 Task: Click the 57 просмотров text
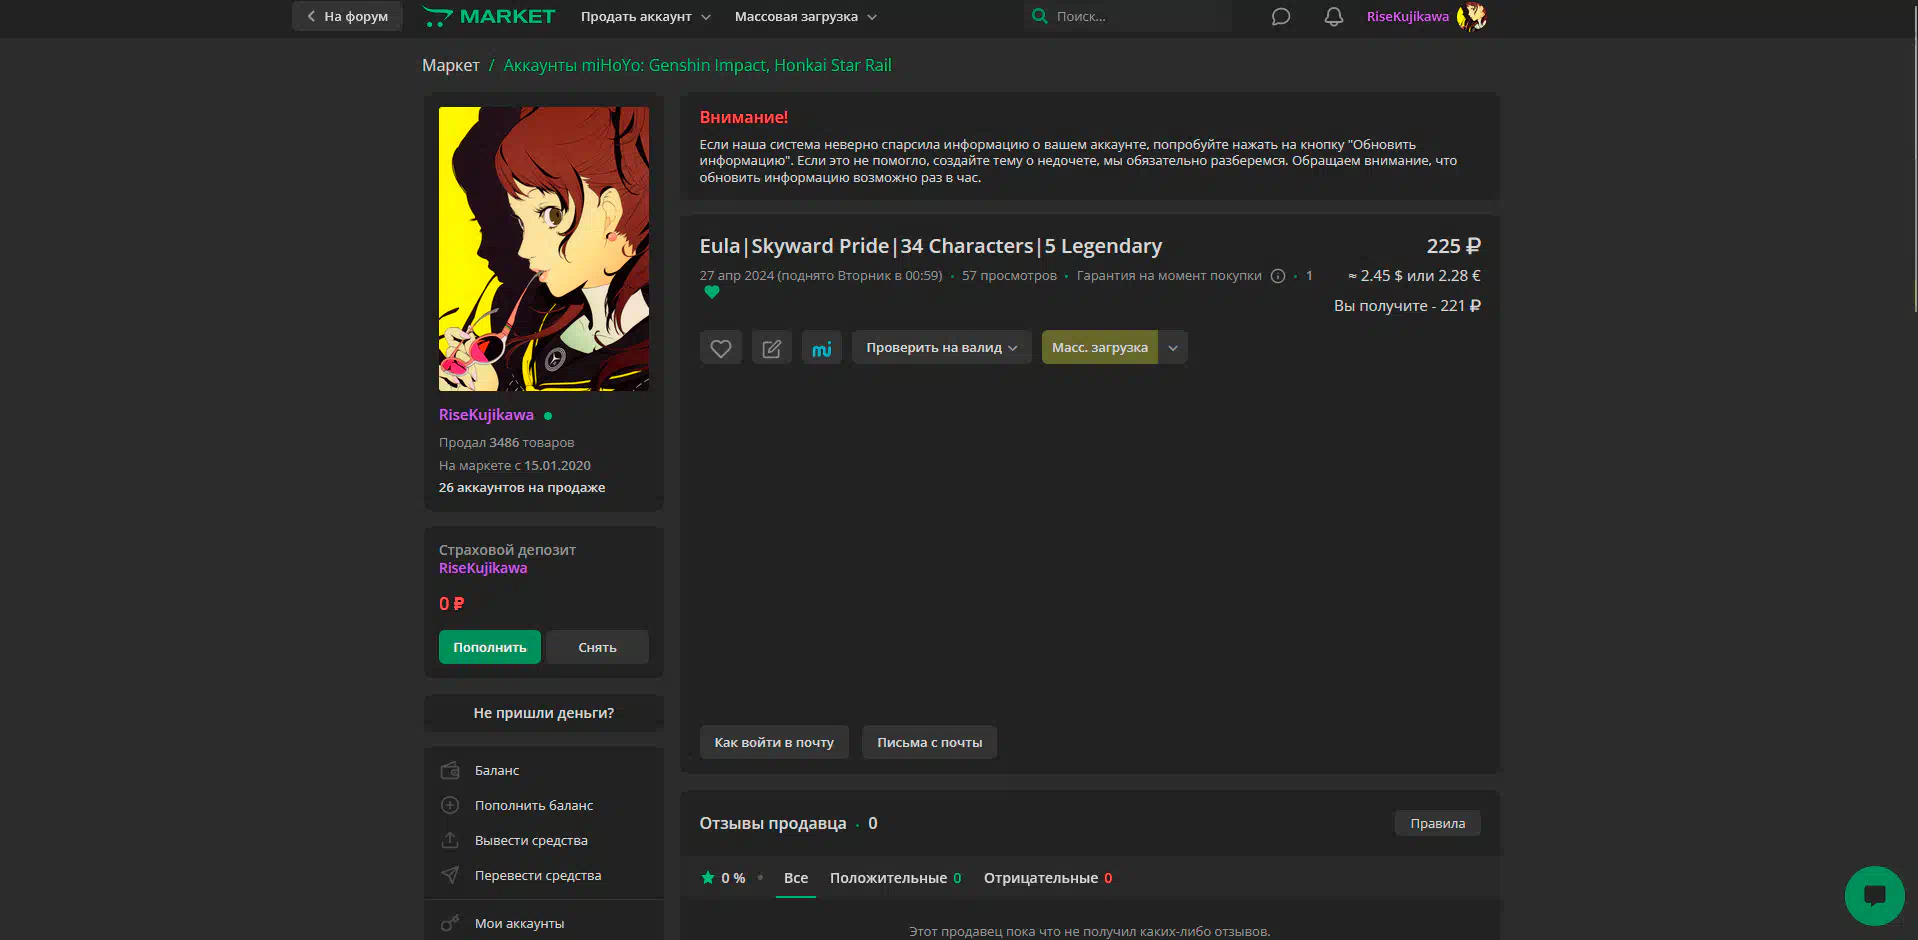point(1009,276)
